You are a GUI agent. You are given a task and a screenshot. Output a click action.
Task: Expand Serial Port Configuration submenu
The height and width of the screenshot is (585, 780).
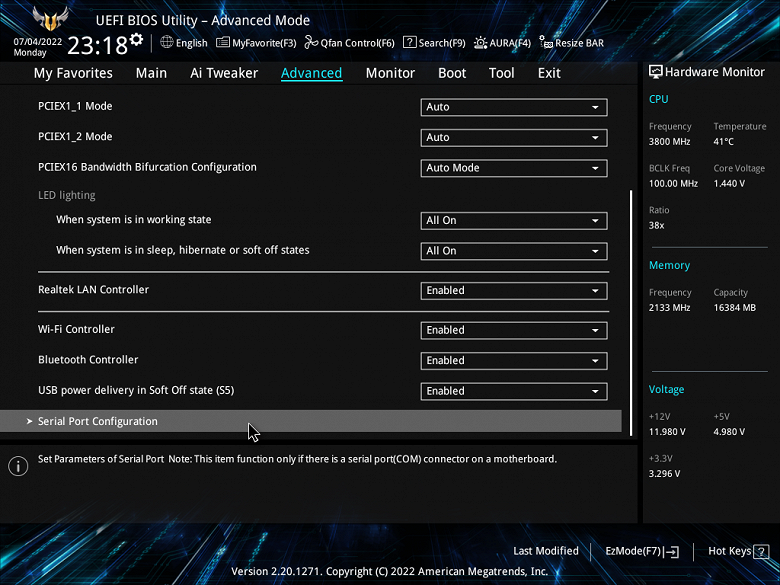[311, 421]
